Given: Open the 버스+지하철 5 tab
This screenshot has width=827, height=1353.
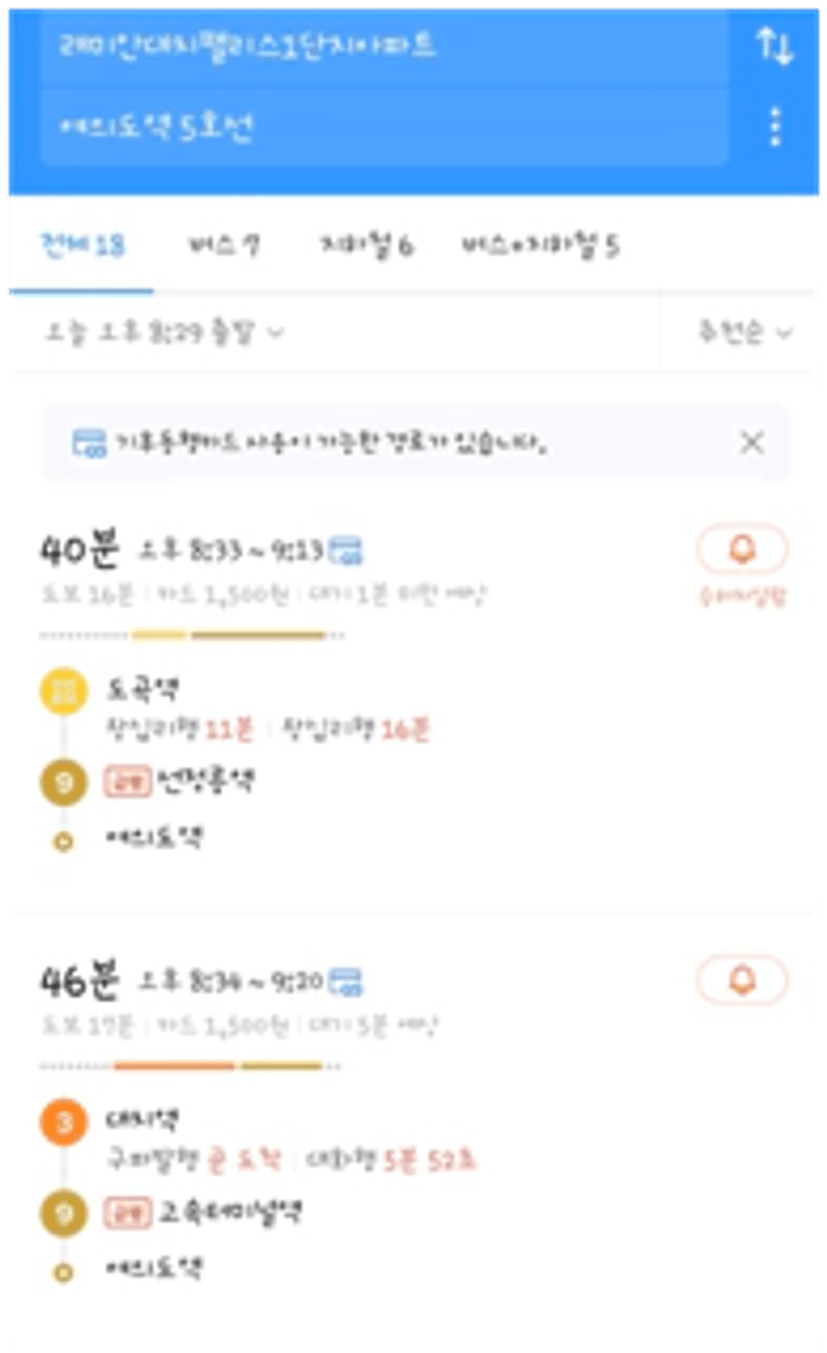Looking at the screenshot, I should 540,246.
